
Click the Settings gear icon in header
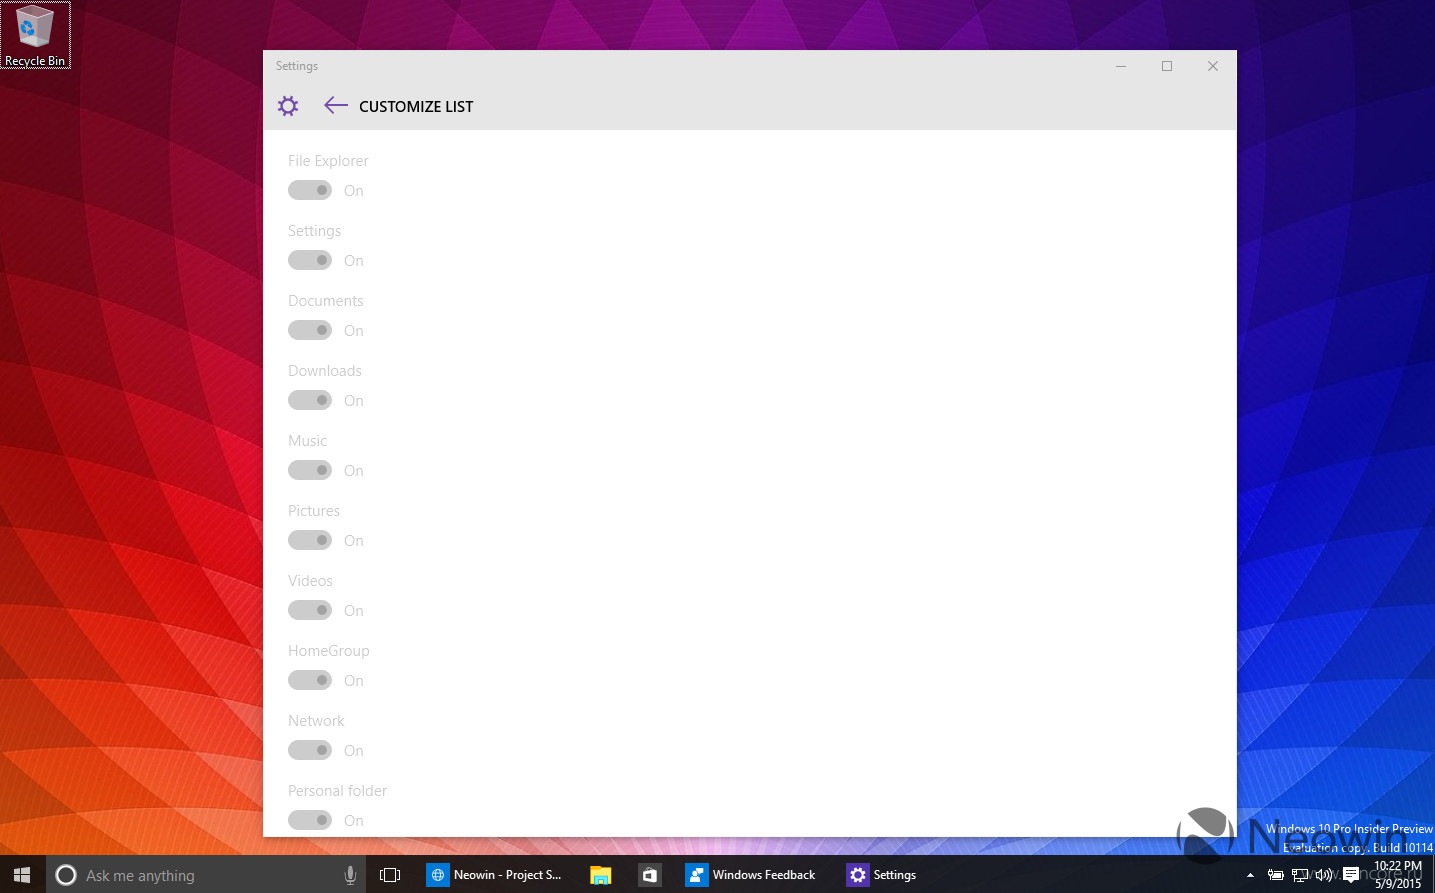[x=288, y=106]
